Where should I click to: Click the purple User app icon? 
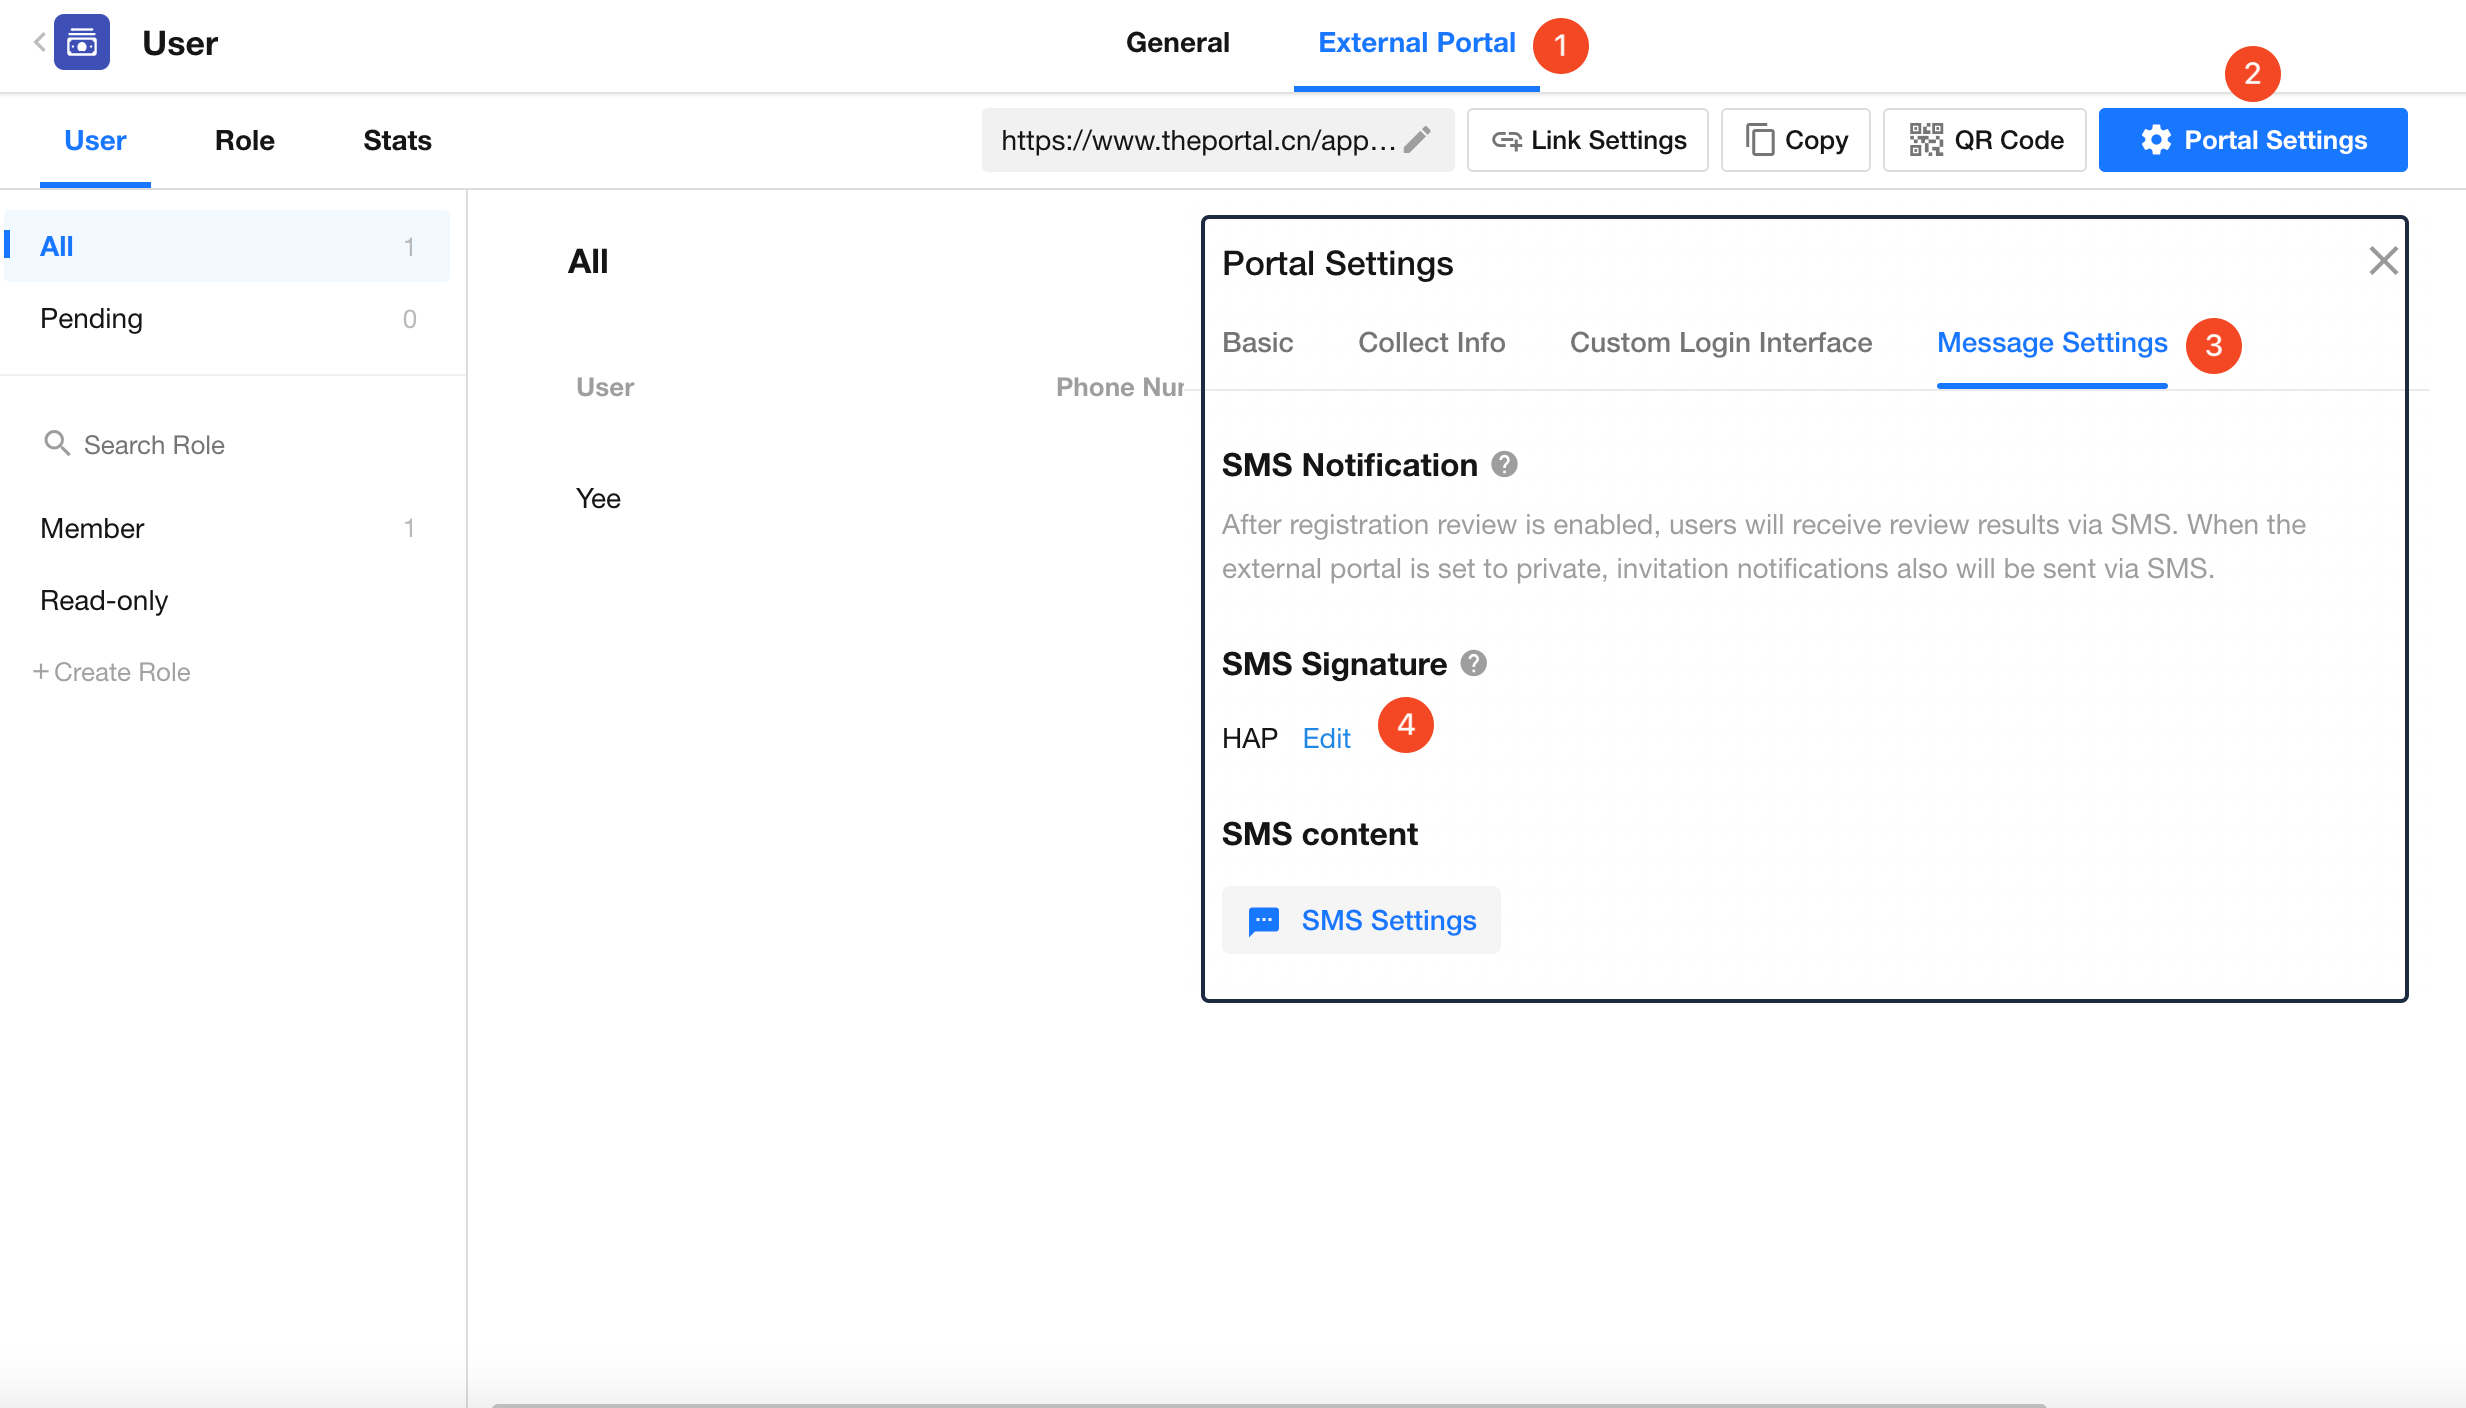click(x=82, y=42)
